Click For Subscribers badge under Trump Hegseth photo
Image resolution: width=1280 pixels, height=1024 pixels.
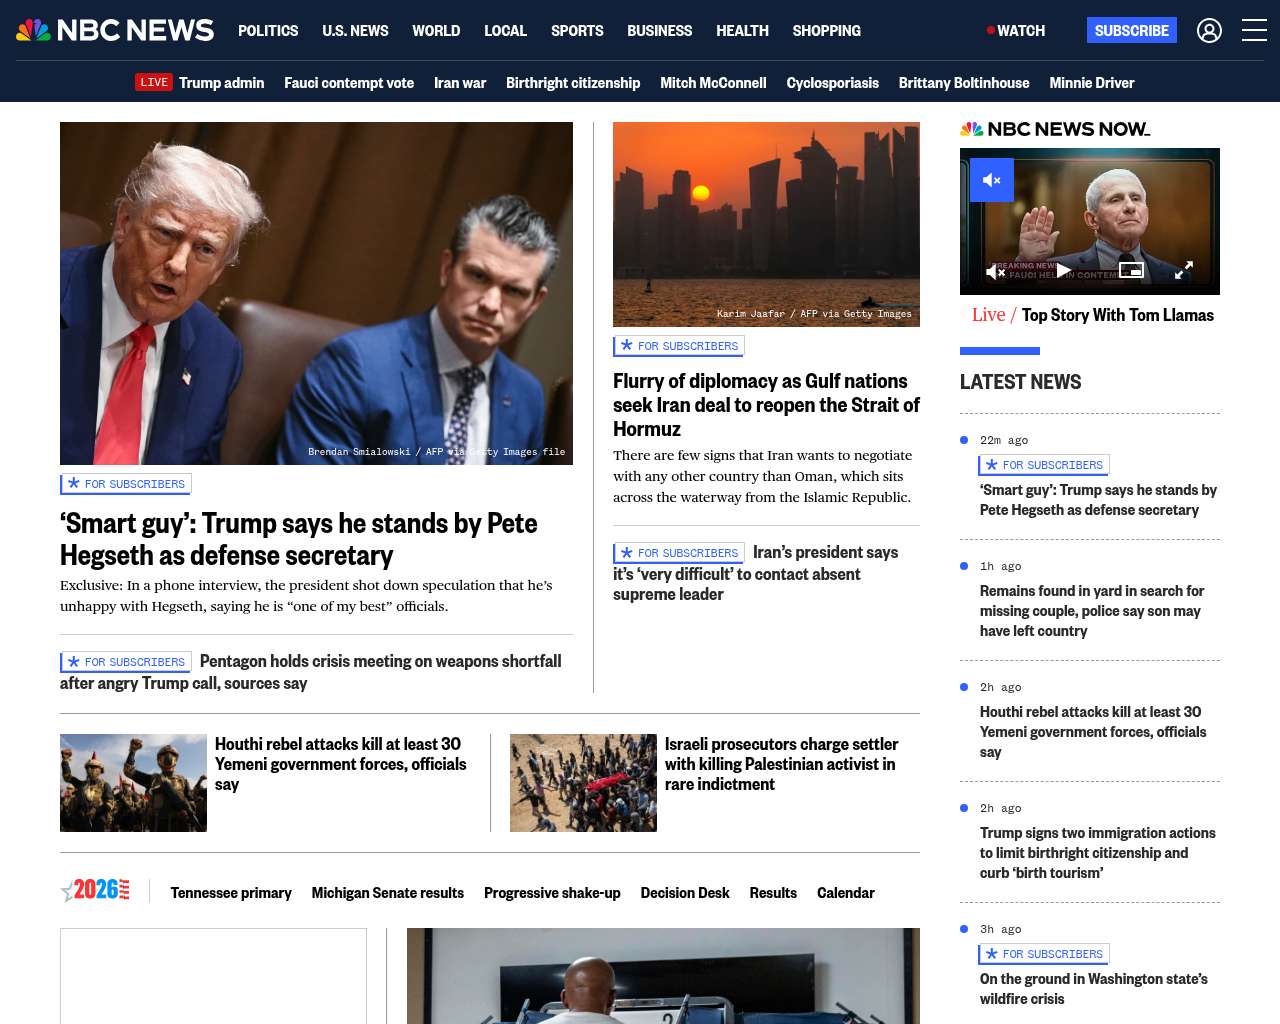point(126,484)
